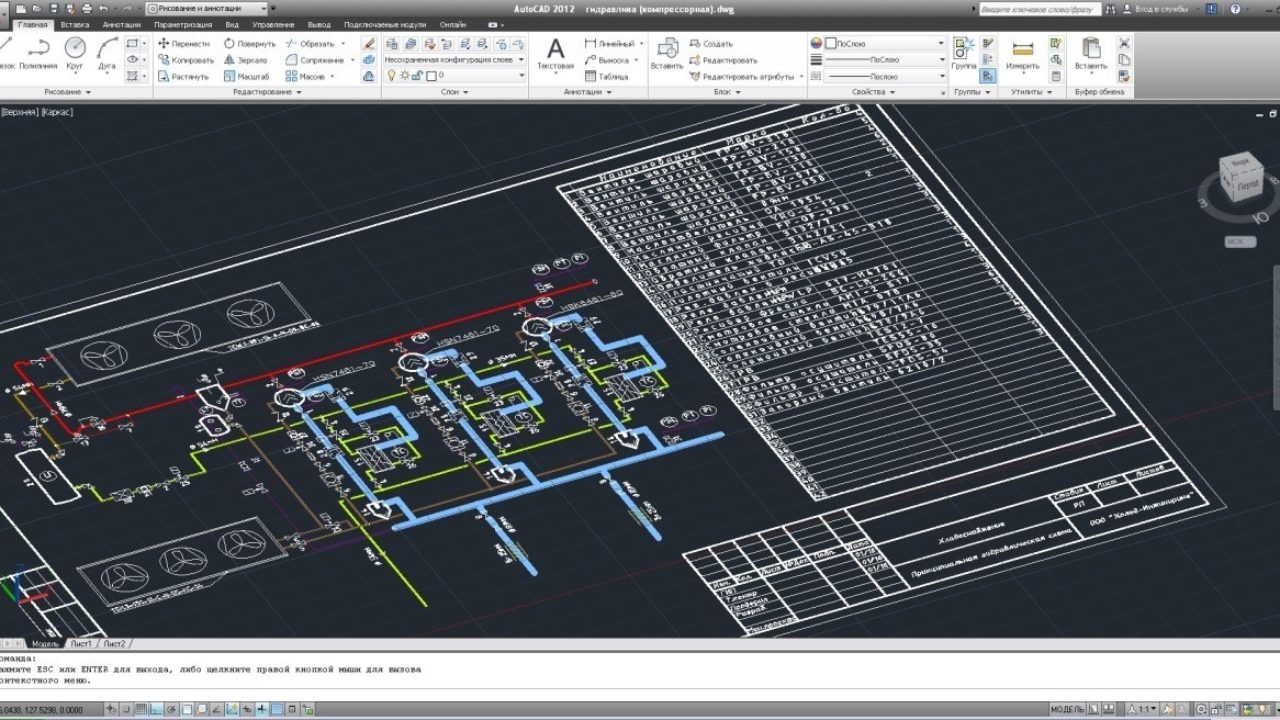Click Создать in the Блок panel

pos(711,44)
